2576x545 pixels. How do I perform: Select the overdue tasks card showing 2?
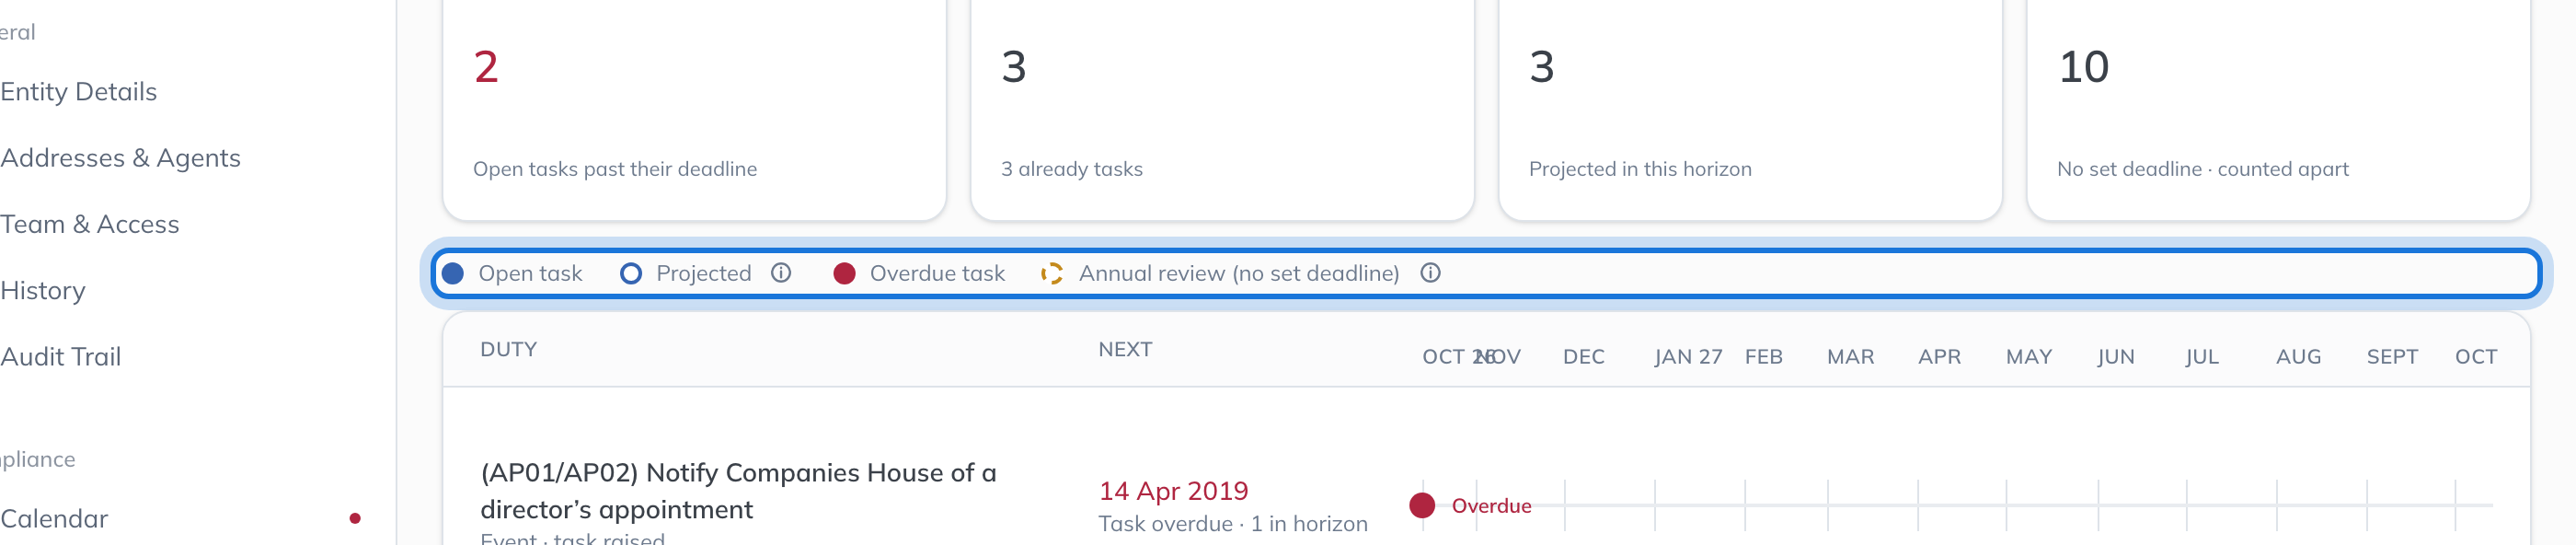[x=694, y=108]
